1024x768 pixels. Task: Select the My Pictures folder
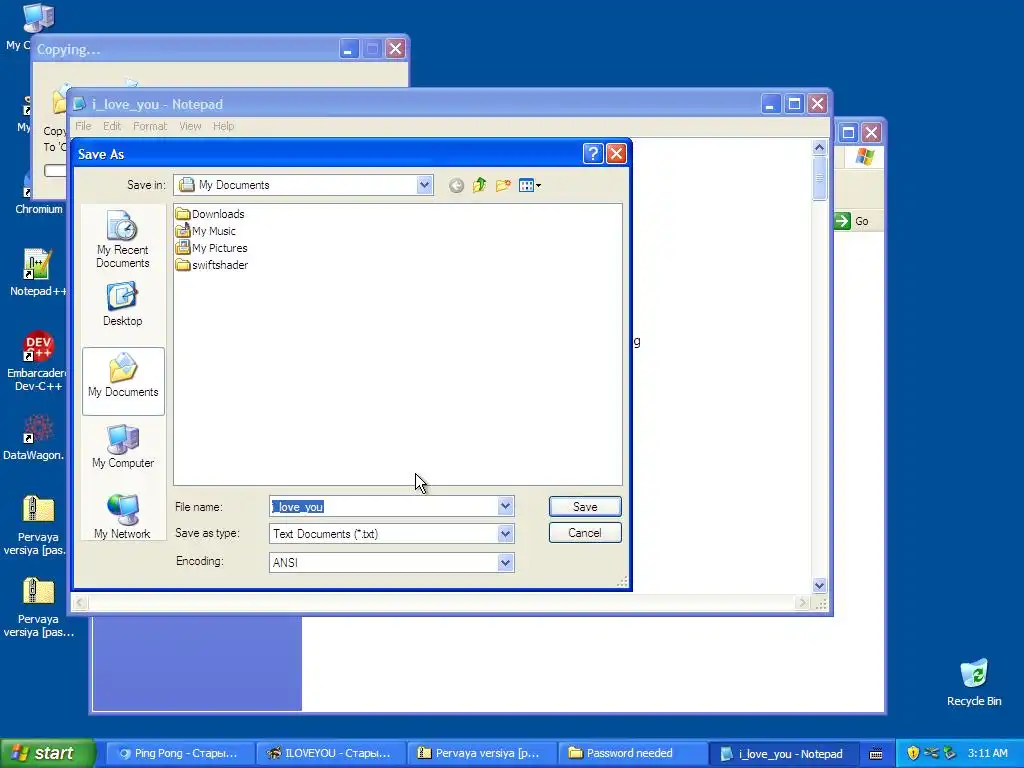coord(212,248)
